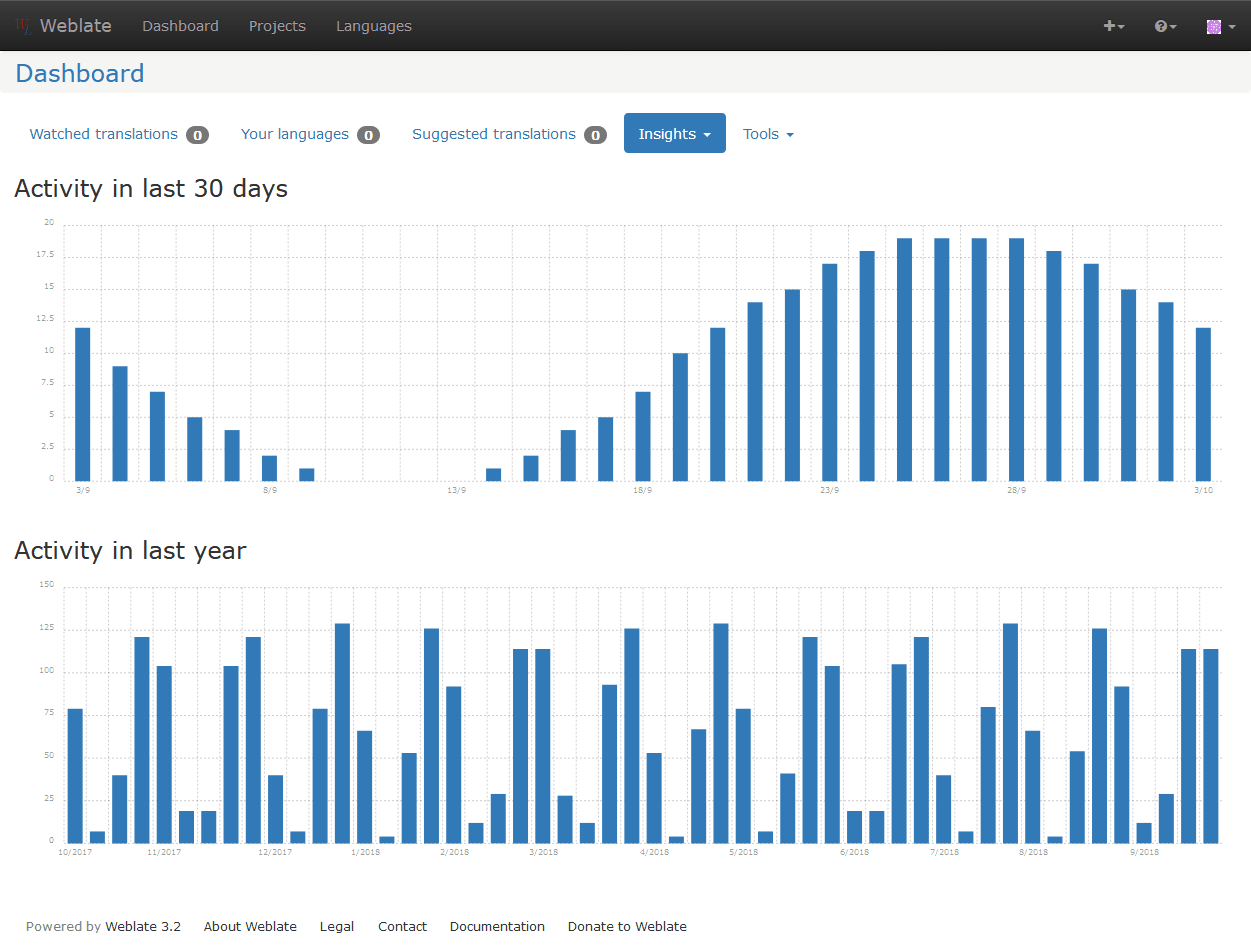Click the Dashboard breadcrumb heading

tap(80, 73)
